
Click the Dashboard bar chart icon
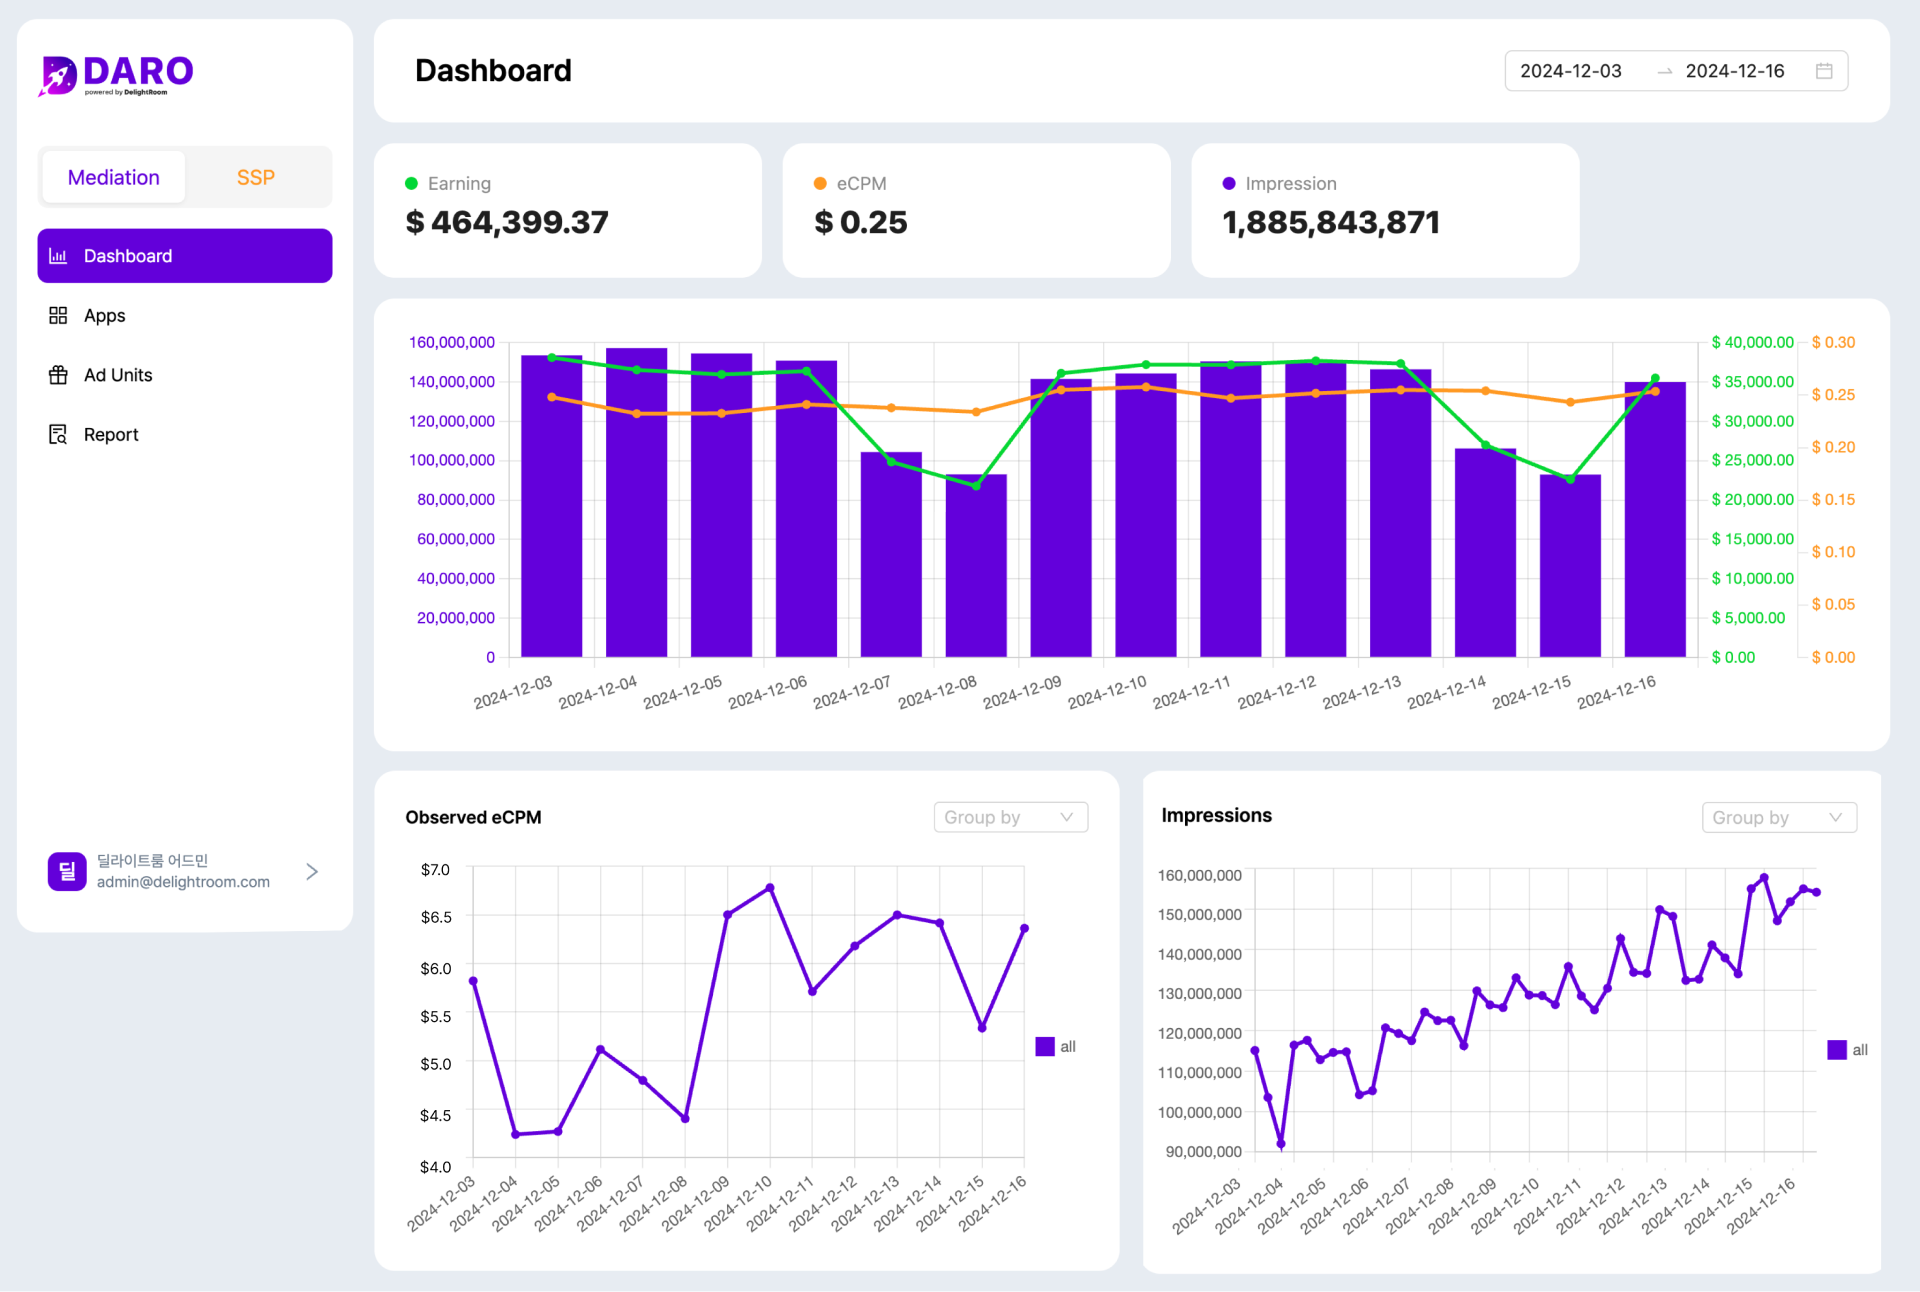pyautogui.click(x=58, y=256)
